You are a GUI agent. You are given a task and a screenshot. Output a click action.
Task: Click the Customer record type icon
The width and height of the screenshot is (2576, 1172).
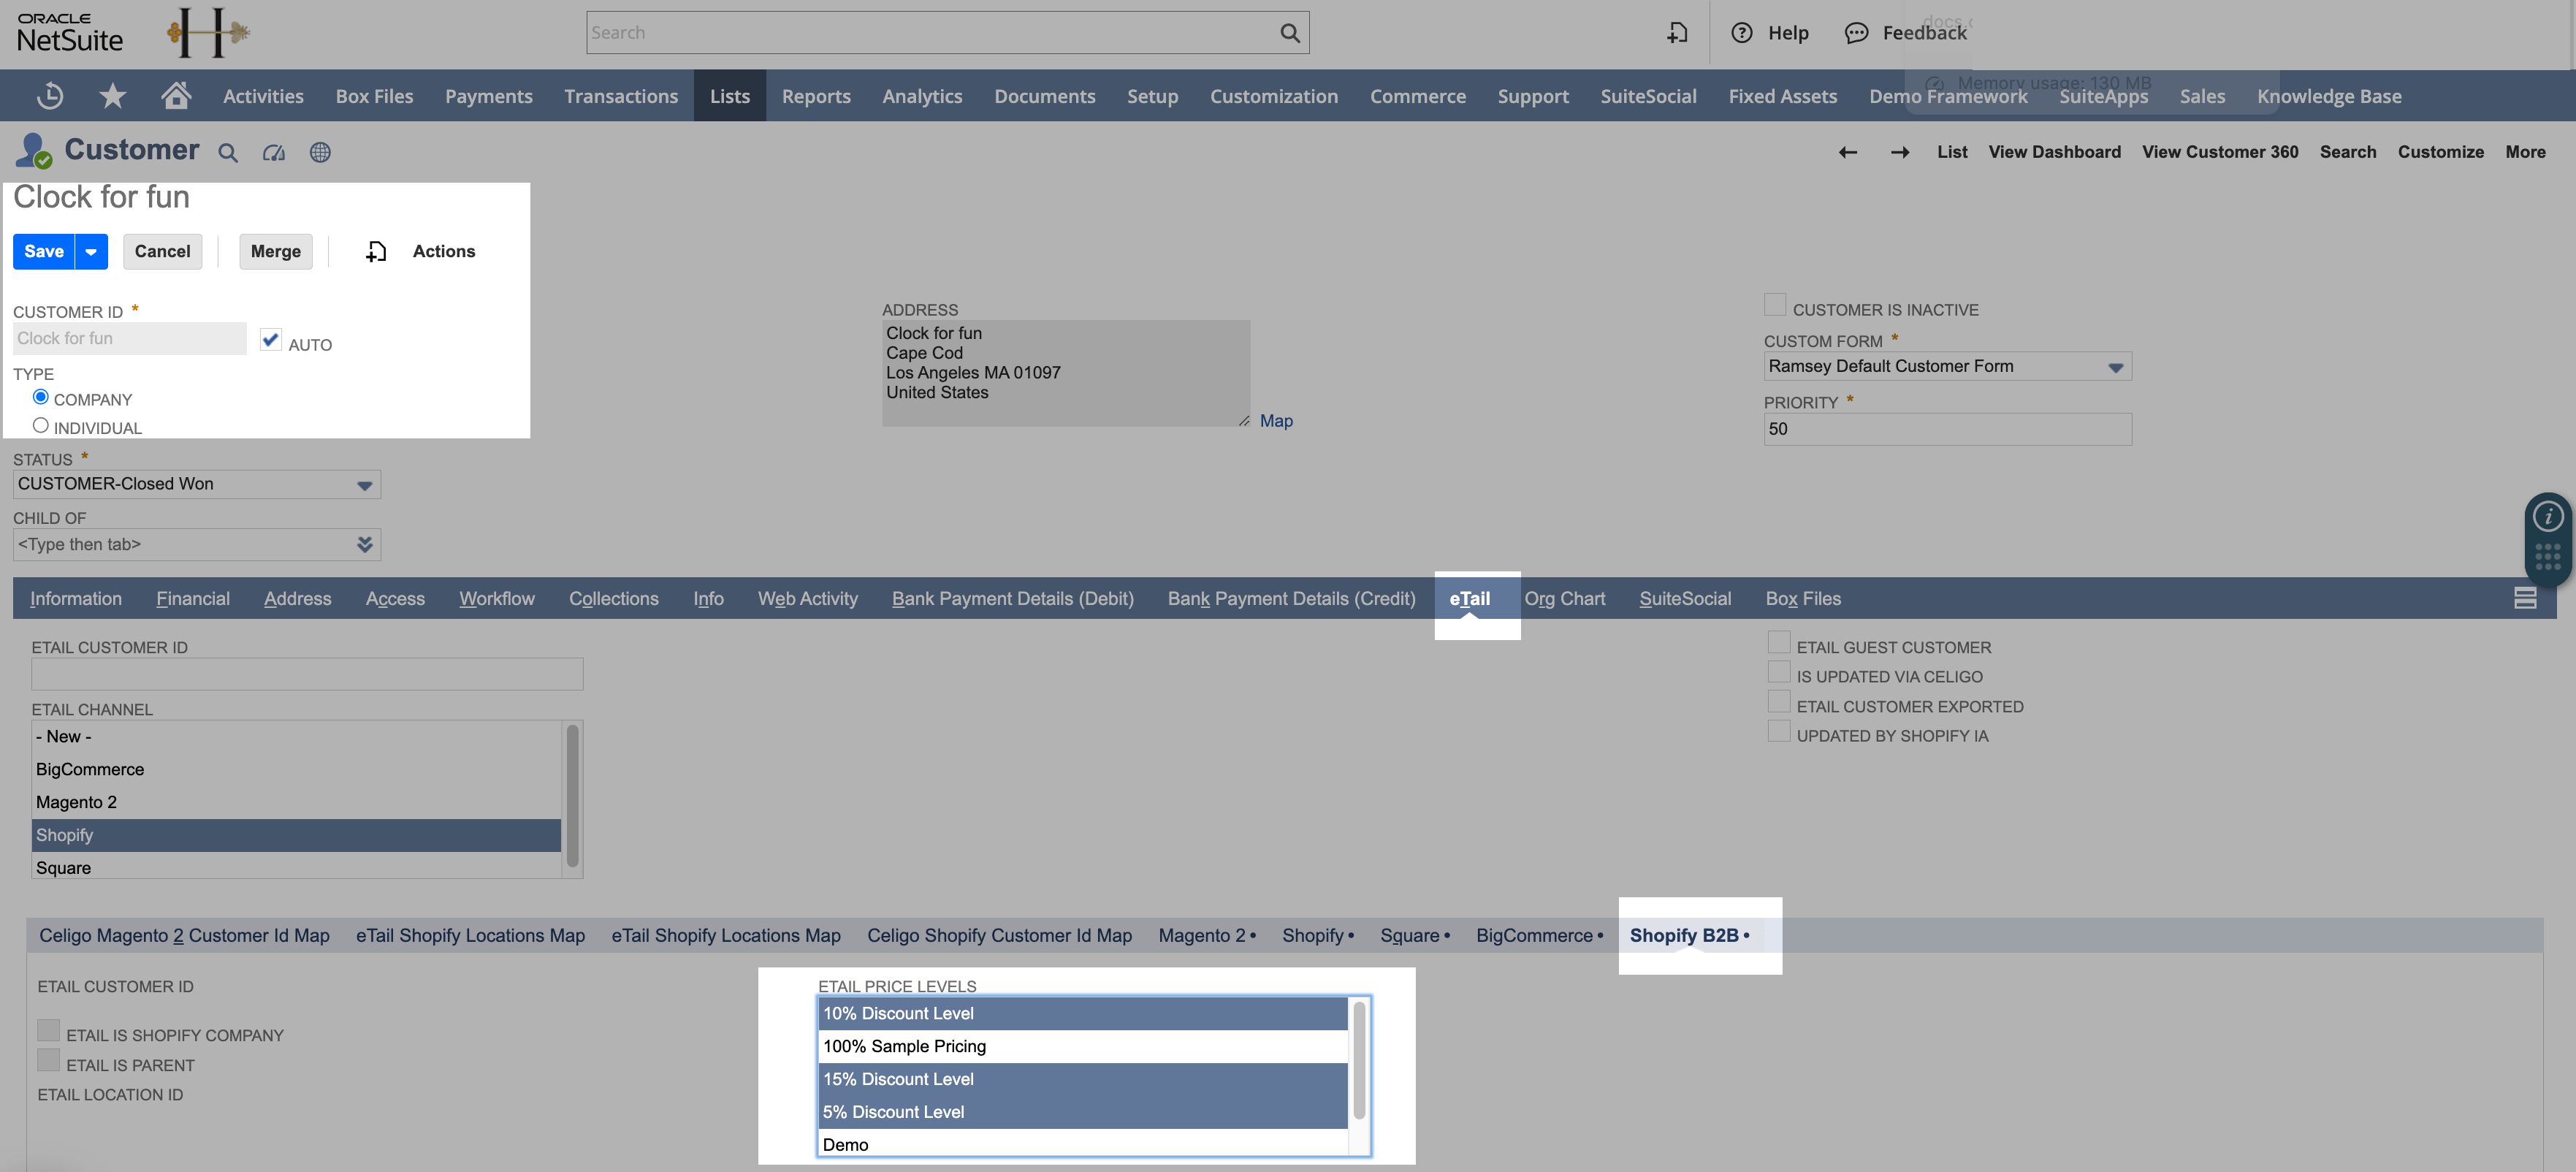click(33, 151)
